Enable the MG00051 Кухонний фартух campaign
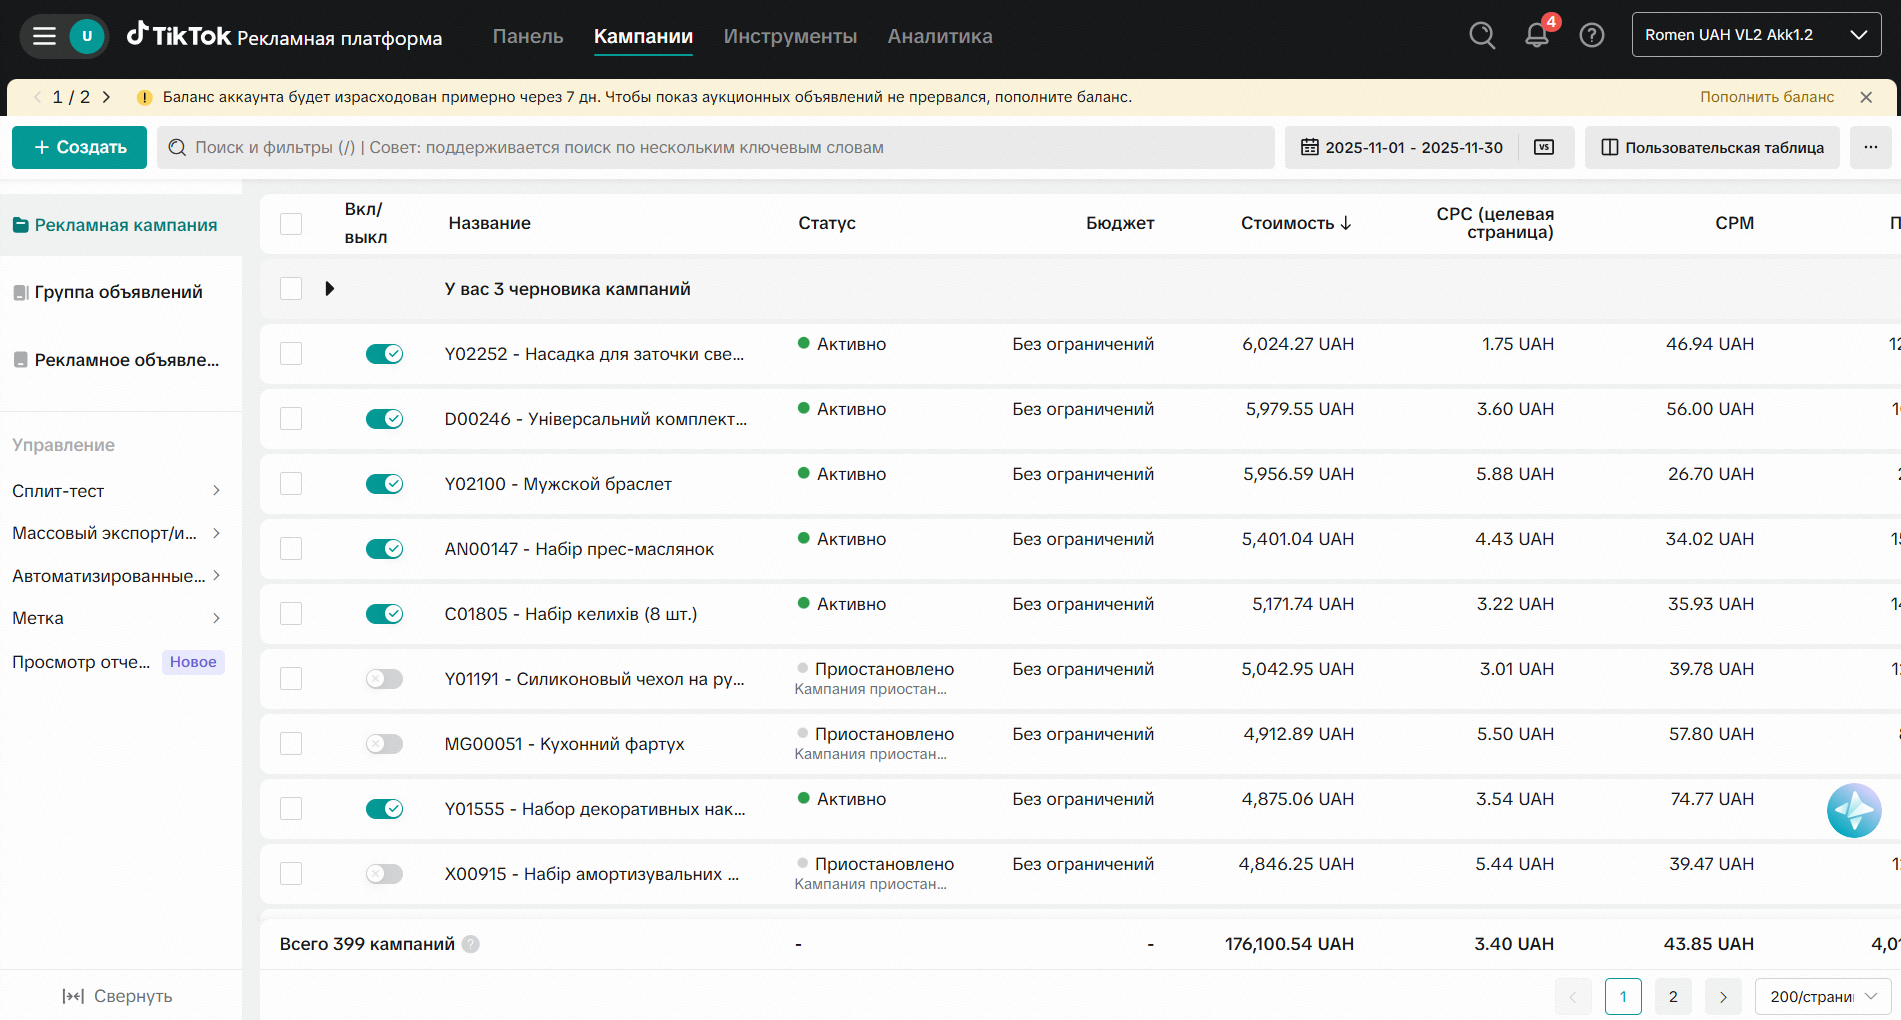Viewport: 1901px width, 1020px height. click(384, 744)
